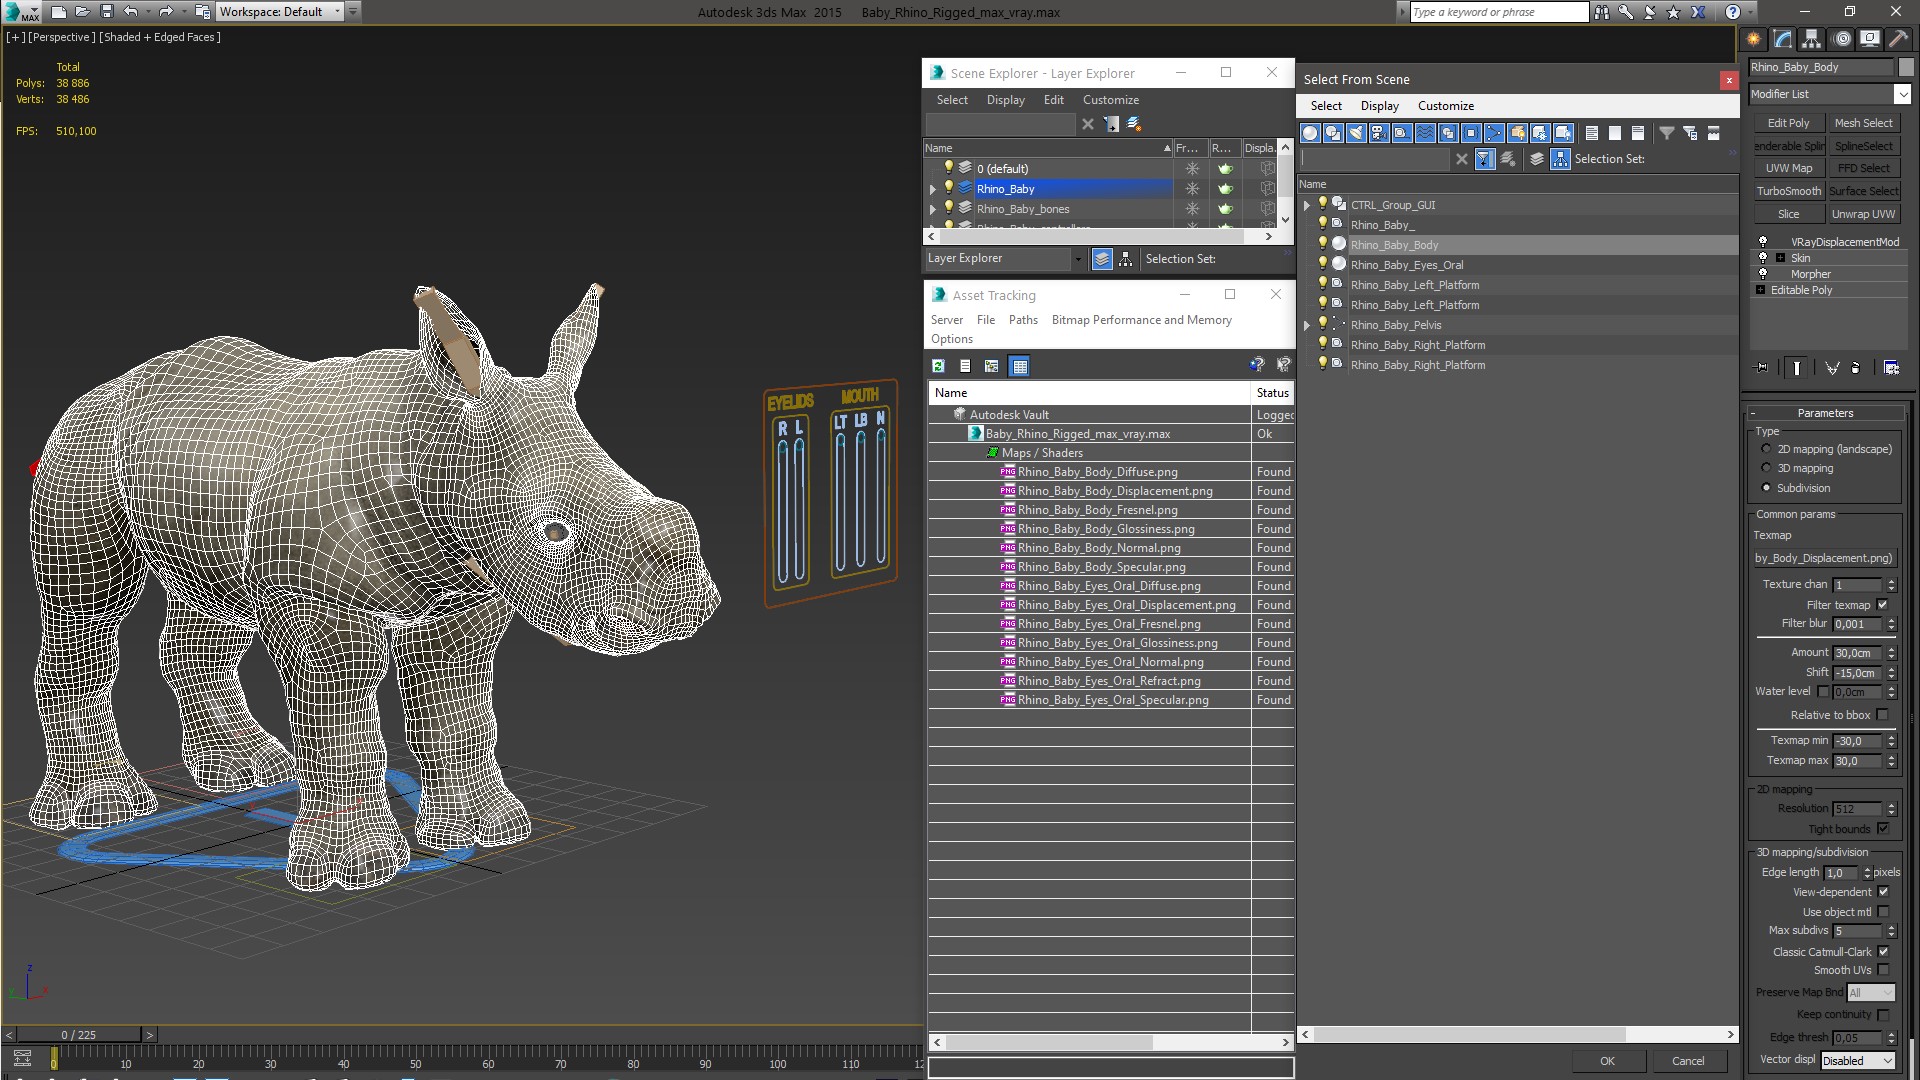Select 2D mapping (landscape) radio button
This screenshot has height=1080, width=1920.
point(1766,449)
